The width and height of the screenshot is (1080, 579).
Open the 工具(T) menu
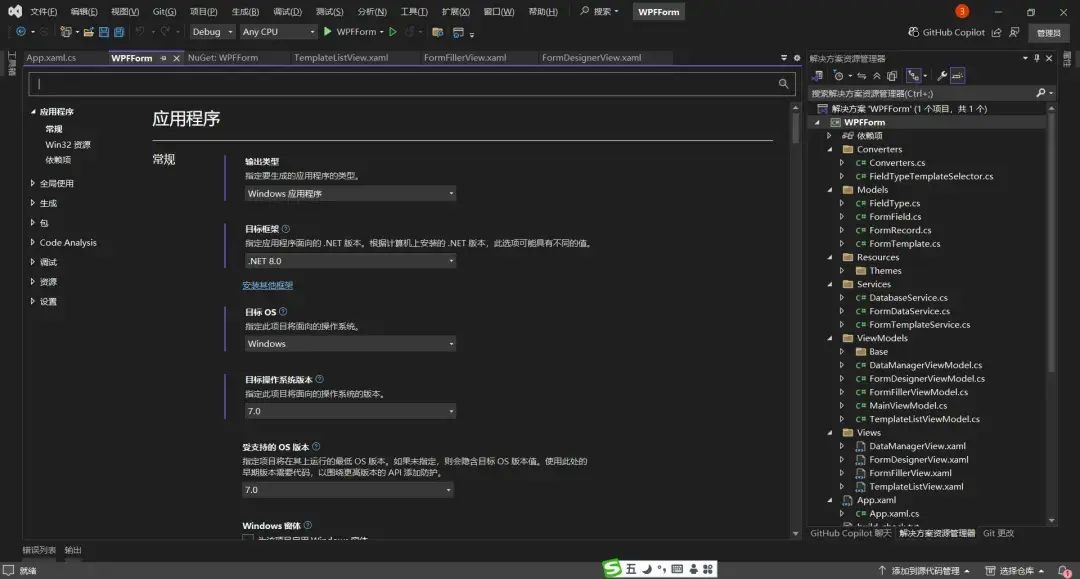(414, 12)
